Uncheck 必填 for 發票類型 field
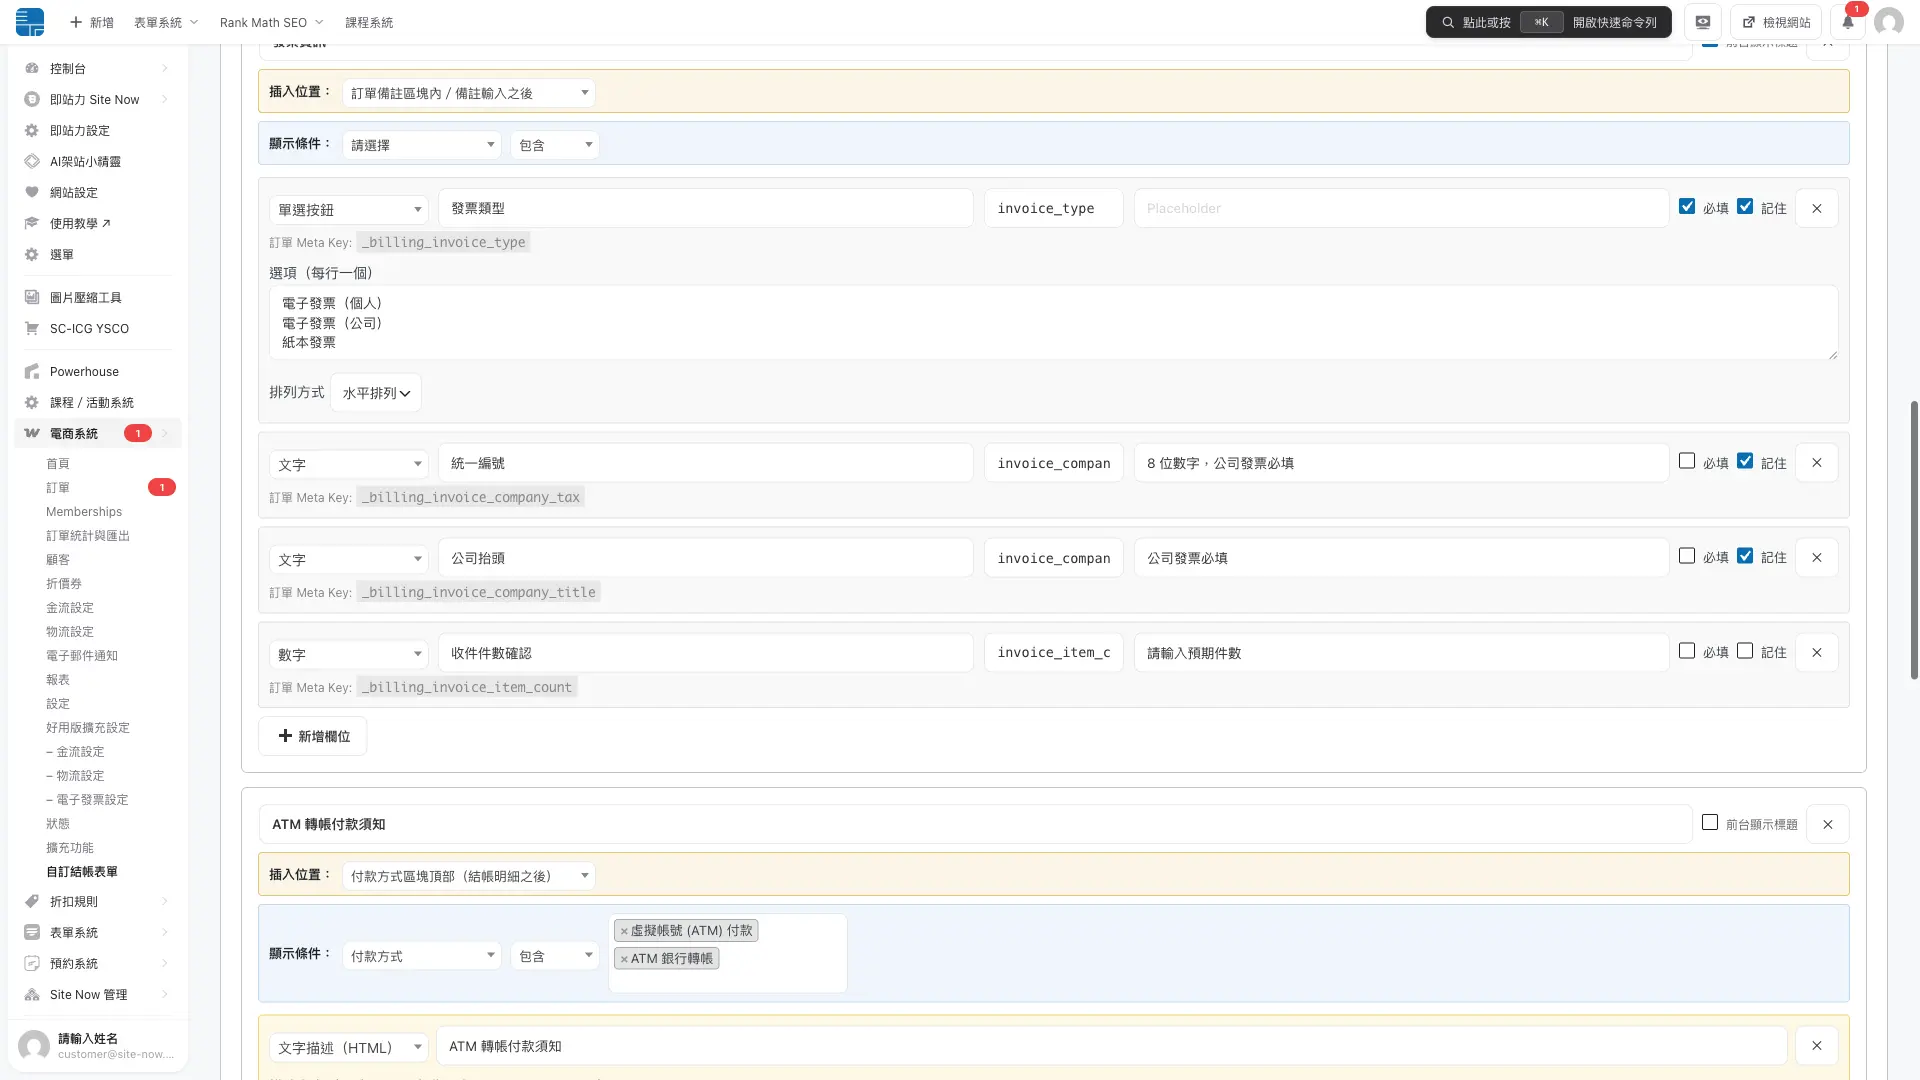The height and width of the screenshot is (1080, 1920). pos(1687,206)
